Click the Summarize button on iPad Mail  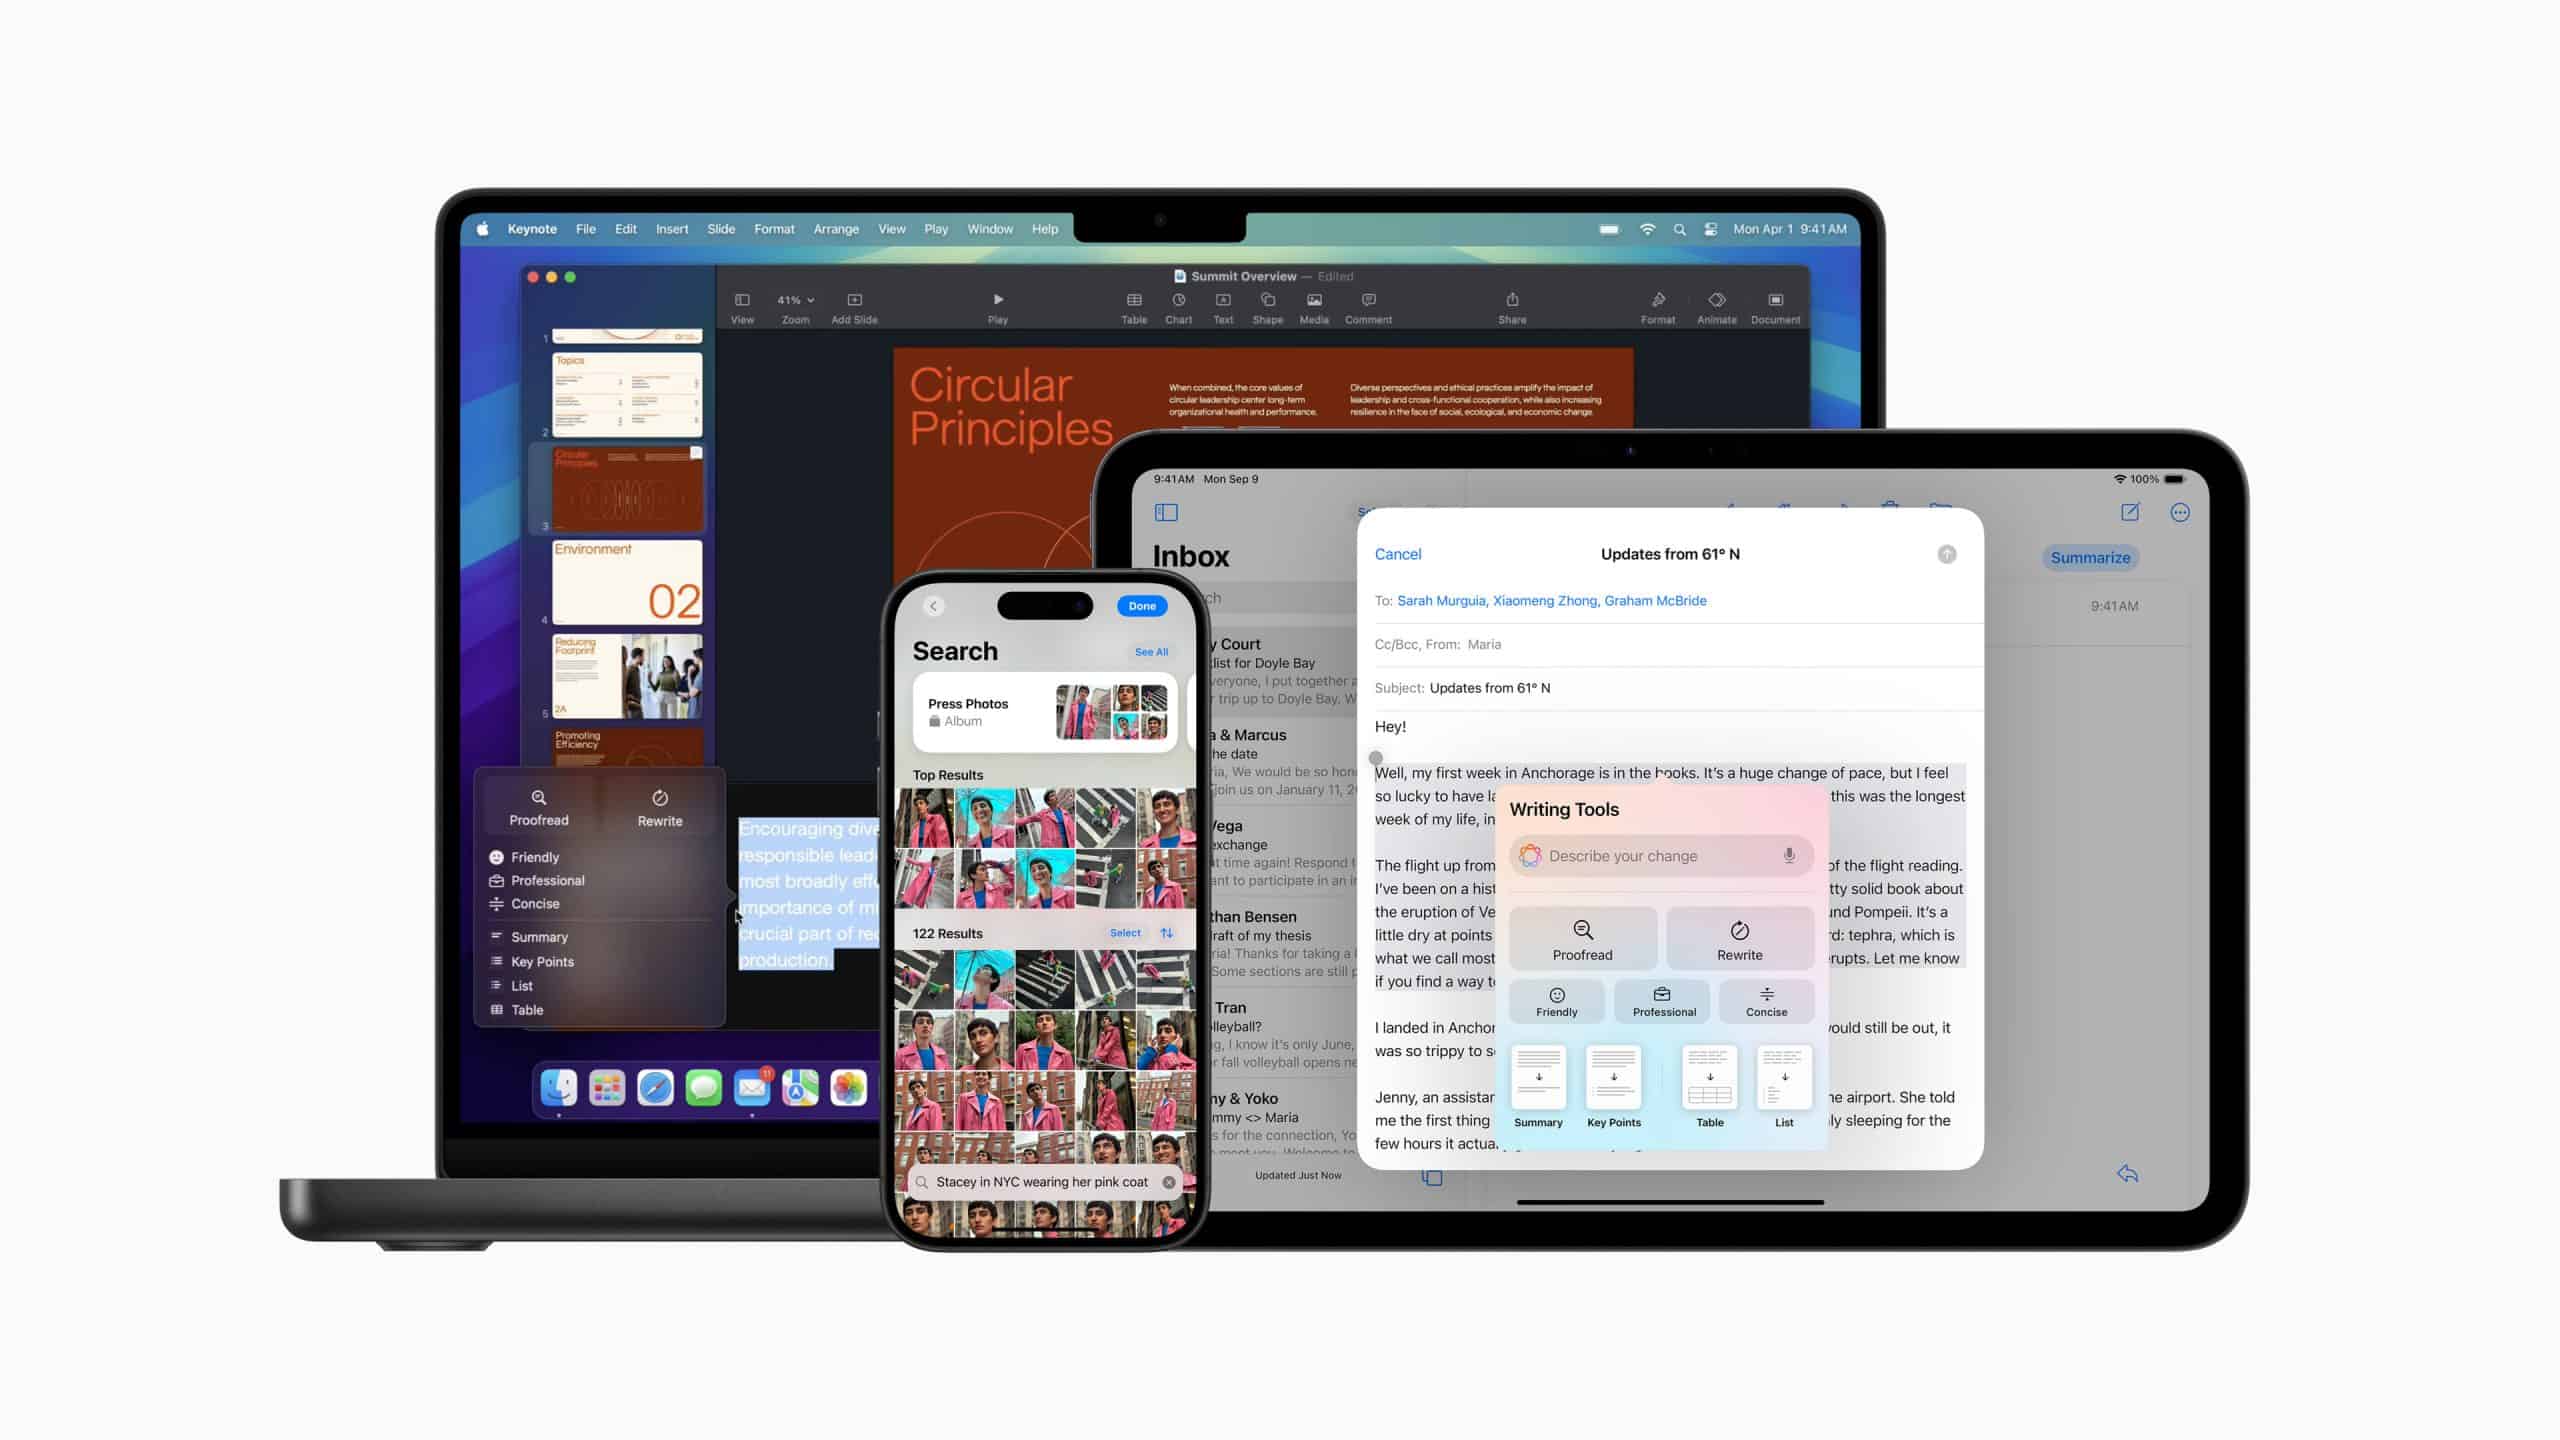[2091, 557]
